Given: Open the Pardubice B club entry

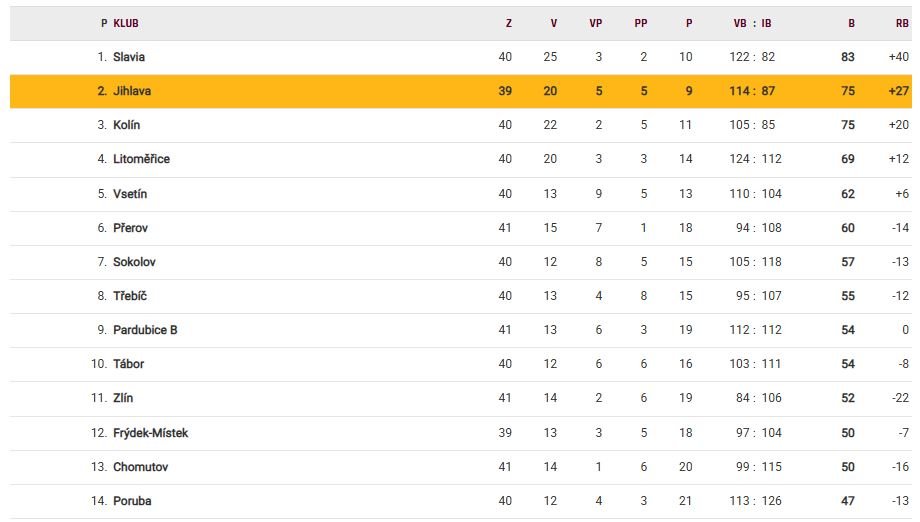Looking at the screenshot, I should point(145,330).
